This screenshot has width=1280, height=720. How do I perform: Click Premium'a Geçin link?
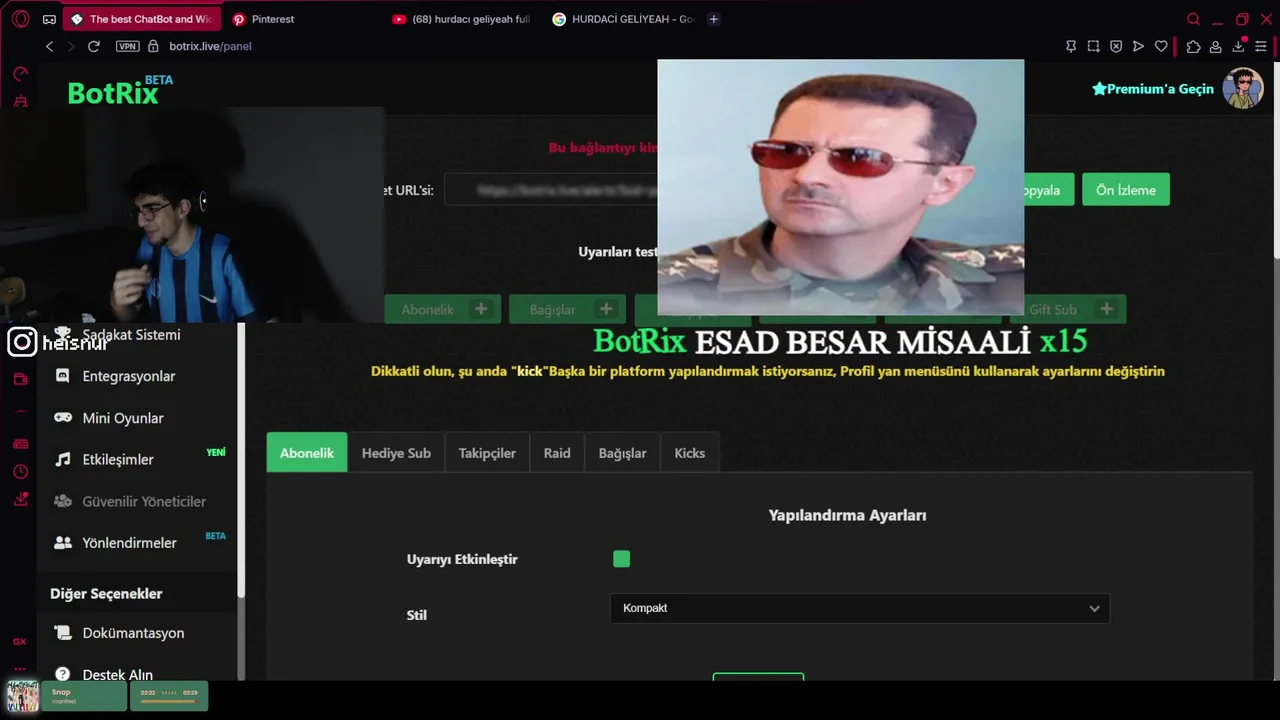coord(1153,89)
